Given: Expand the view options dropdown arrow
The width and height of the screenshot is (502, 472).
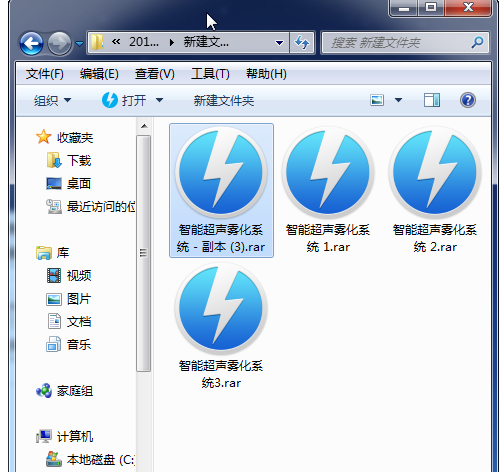Looking at the screenshot, I should [398, 100].
